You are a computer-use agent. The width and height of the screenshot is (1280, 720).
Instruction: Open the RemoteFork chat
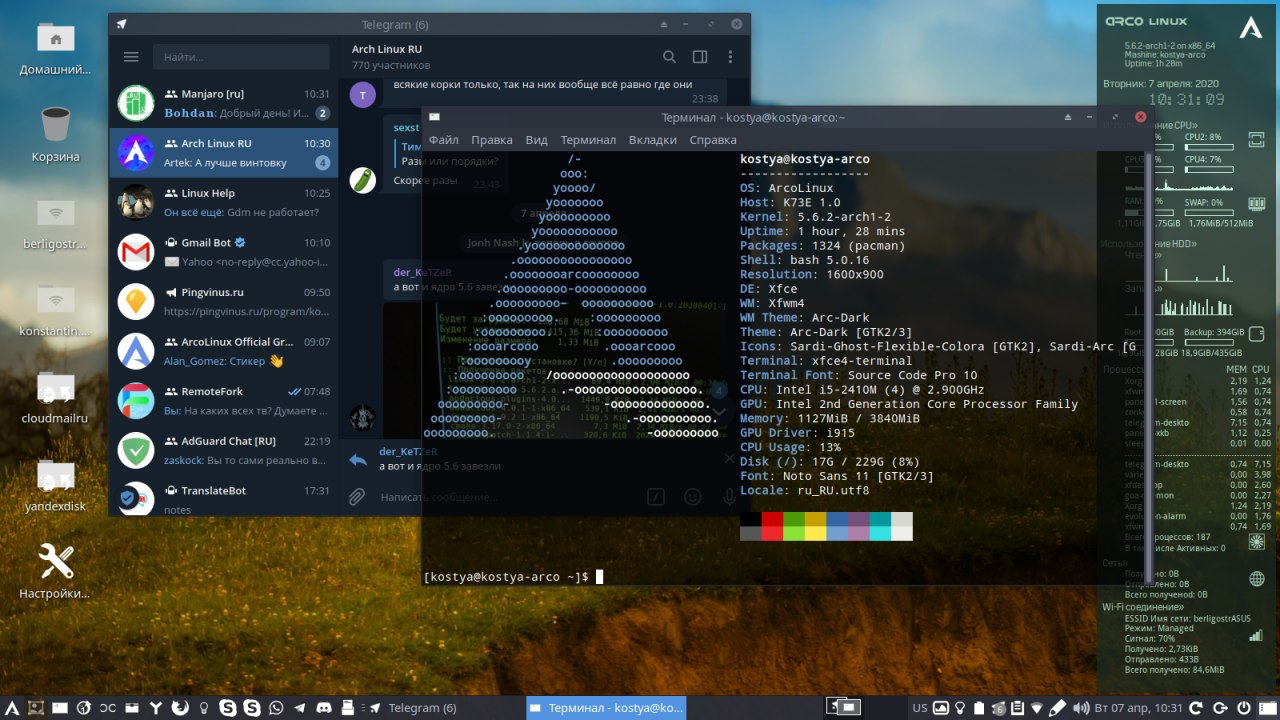(224, 400)
